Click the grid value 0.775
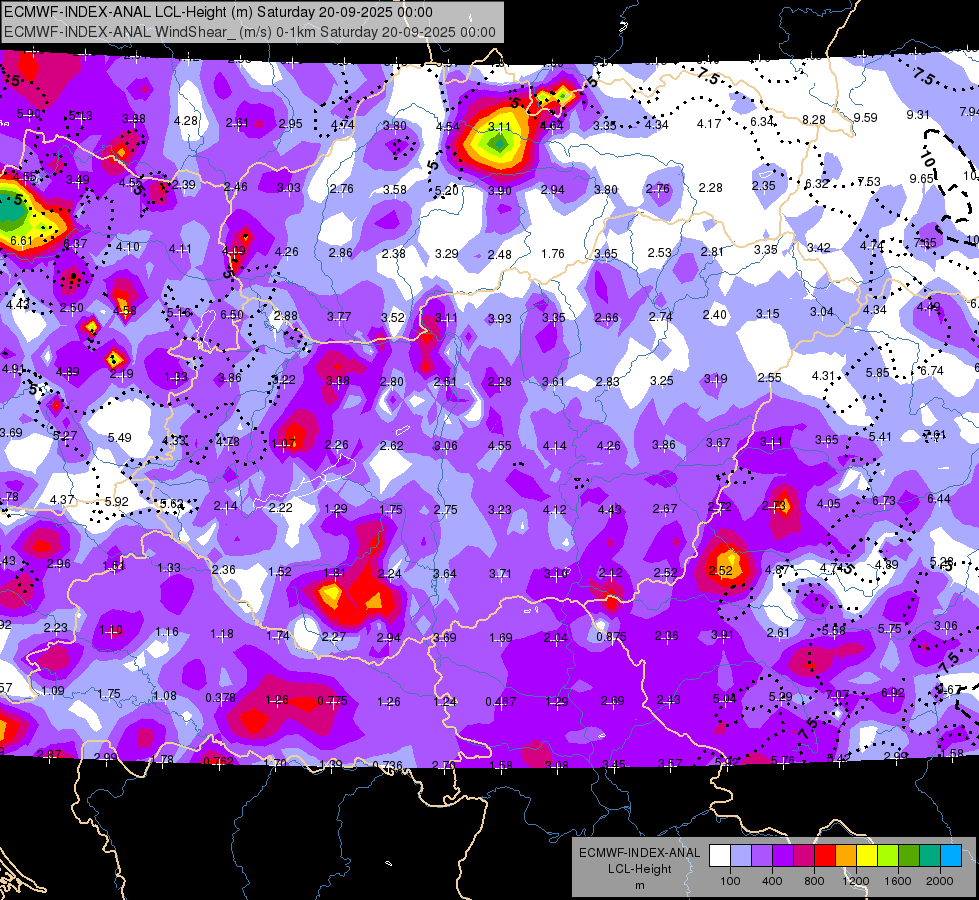The width and height of the screenshot is (979, 900). pyautogui.click(x=332, y=701)
